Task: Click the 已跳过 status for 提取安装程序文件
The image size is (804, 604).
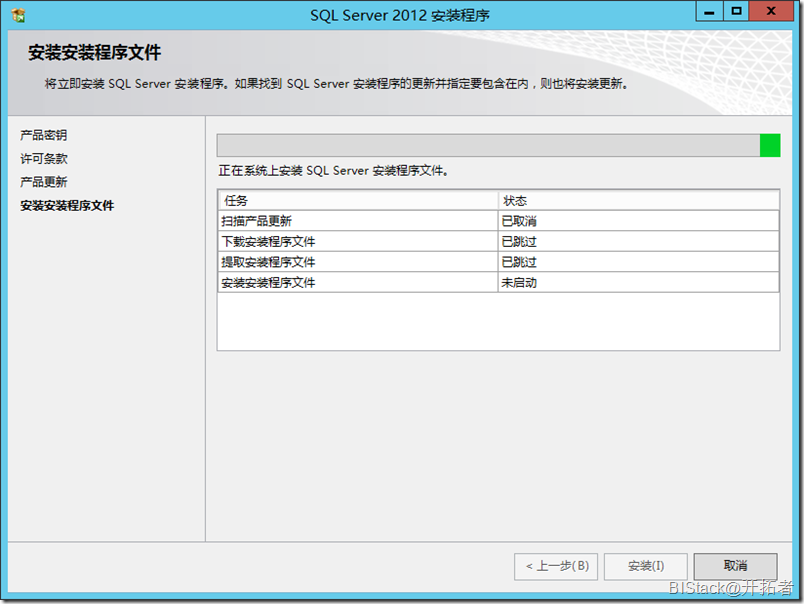Action: 638,262
